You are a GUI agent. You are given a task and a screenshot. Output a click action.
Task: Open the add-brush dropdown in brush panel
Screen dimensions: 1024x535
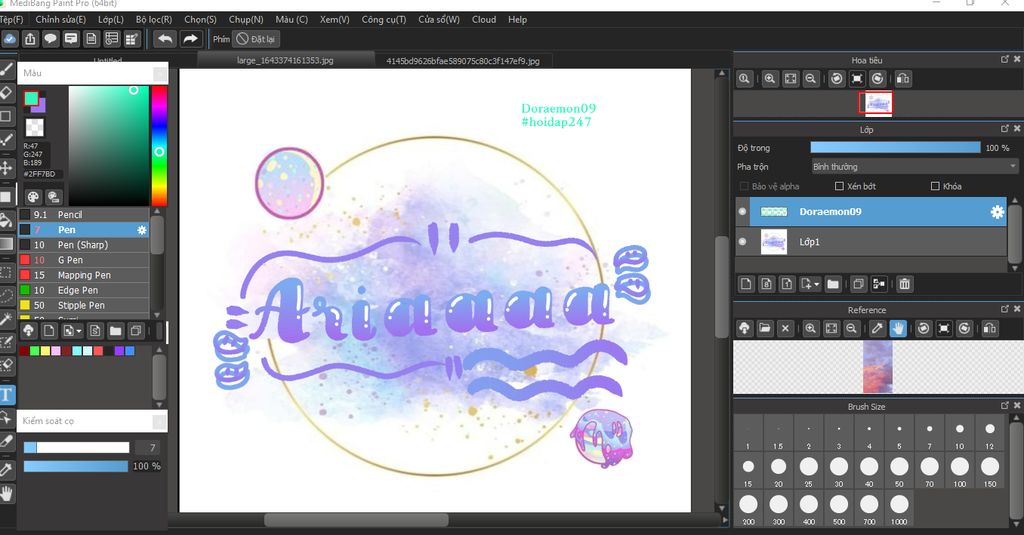(x=72, y=331)
